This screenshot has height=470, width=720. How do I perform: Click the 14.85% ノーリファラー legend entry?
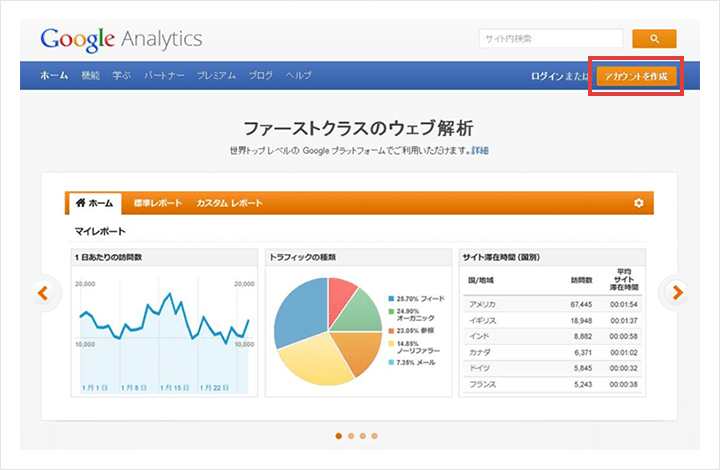coord(414,347)
